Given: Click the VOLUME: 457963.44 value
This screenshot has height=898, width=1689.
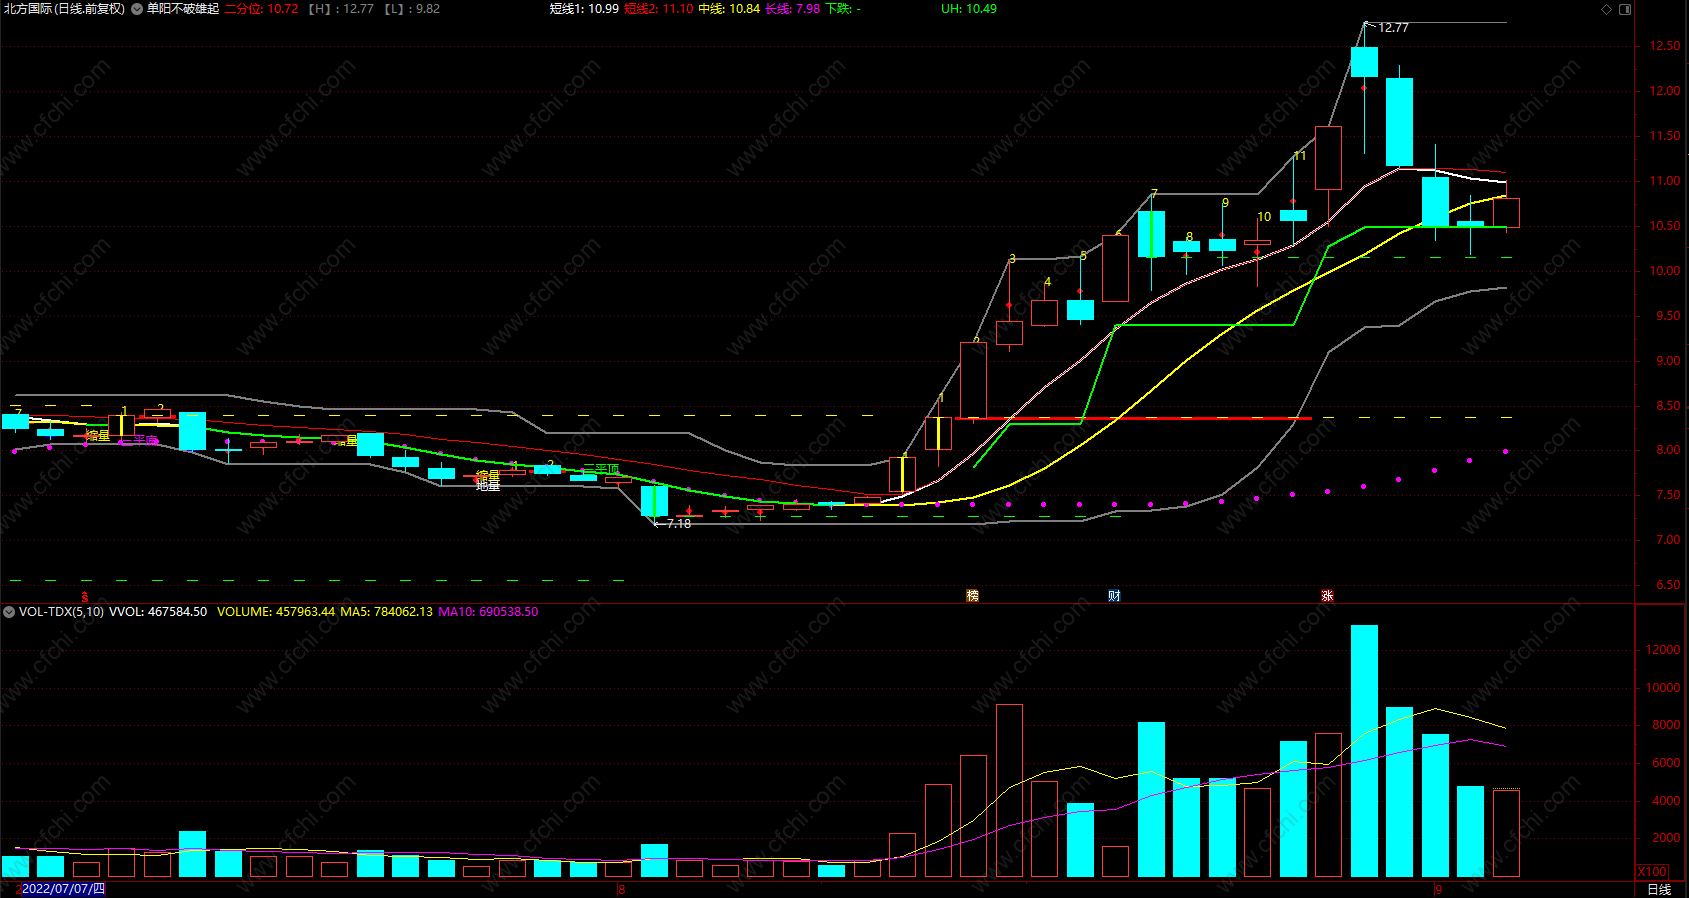Looking at the screenshot, I should point(276,612).
